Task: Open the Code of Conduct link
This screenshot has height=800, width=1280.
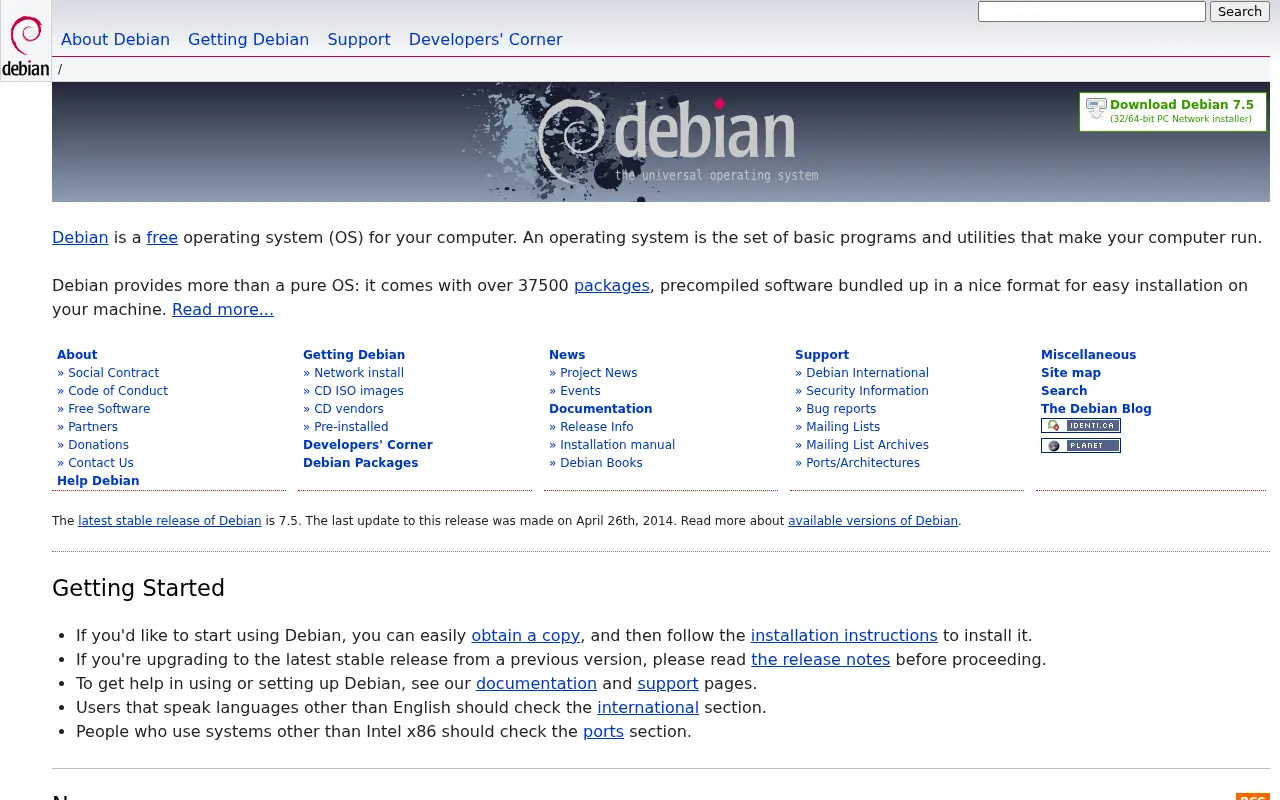Action: point(118,391)
